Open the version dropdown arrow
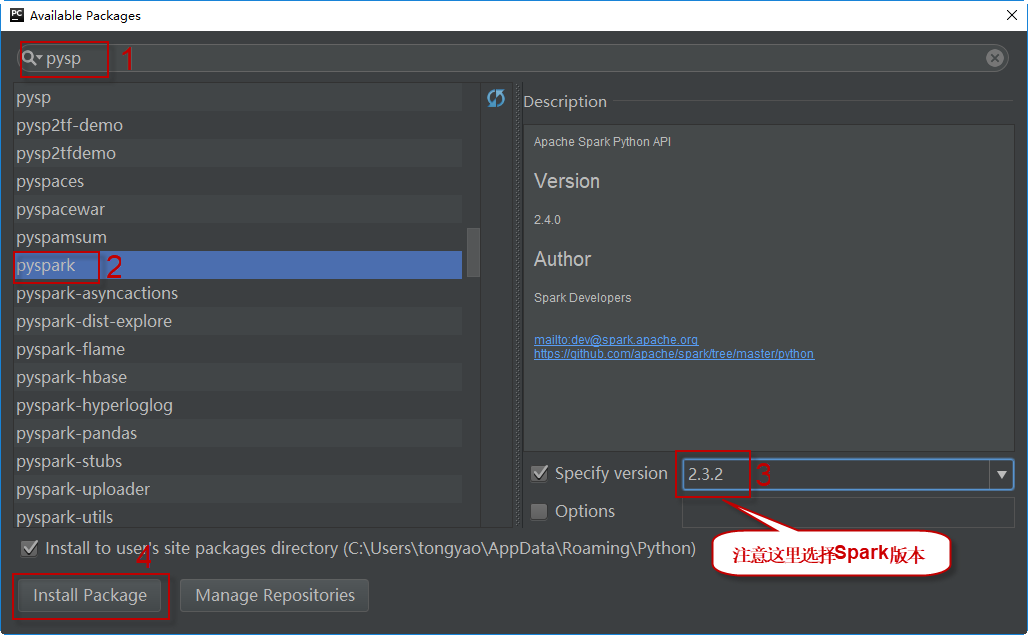This screenshot has height=635, width=1028. [1002, 474]
